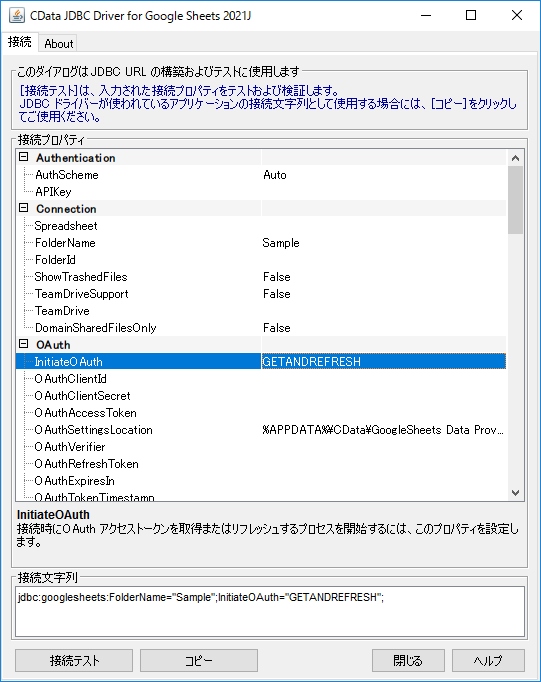Select the 接続 tab
Screen dimensions: 541x682
20,42
